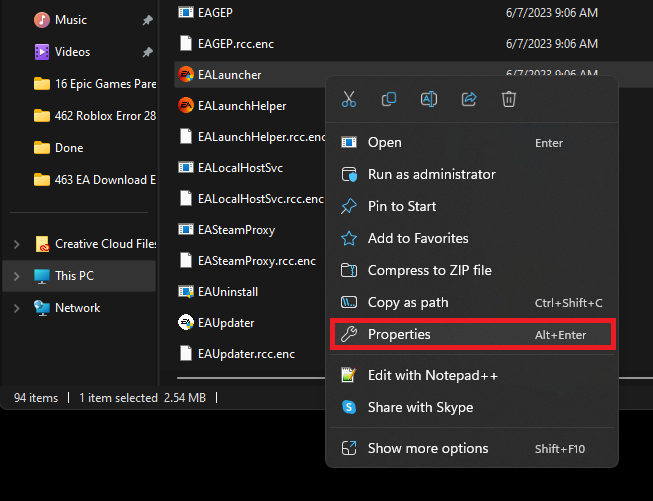Select Compress to ZIP file
This screenshot has height=501, width=653.
pos(472,270)
